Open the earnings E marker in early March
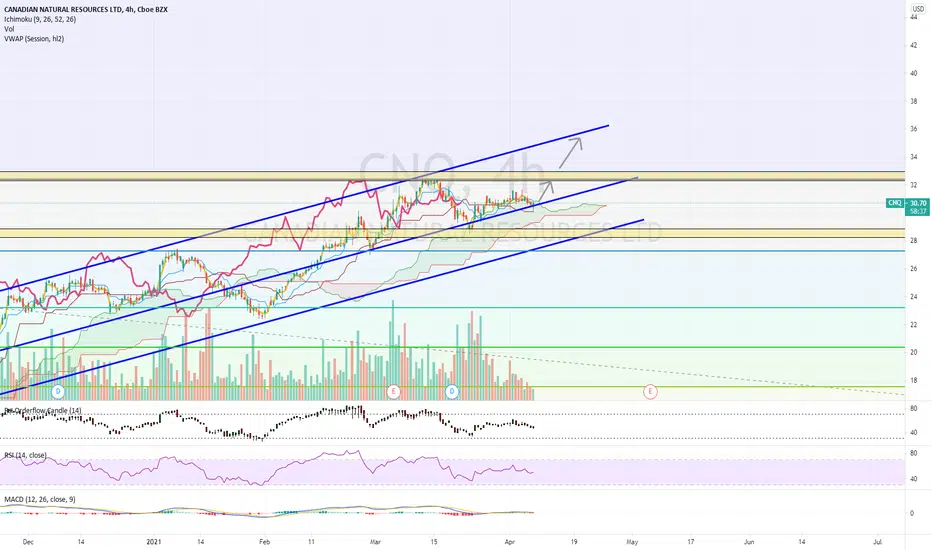 pyautogui.click(x=393, y=391)
